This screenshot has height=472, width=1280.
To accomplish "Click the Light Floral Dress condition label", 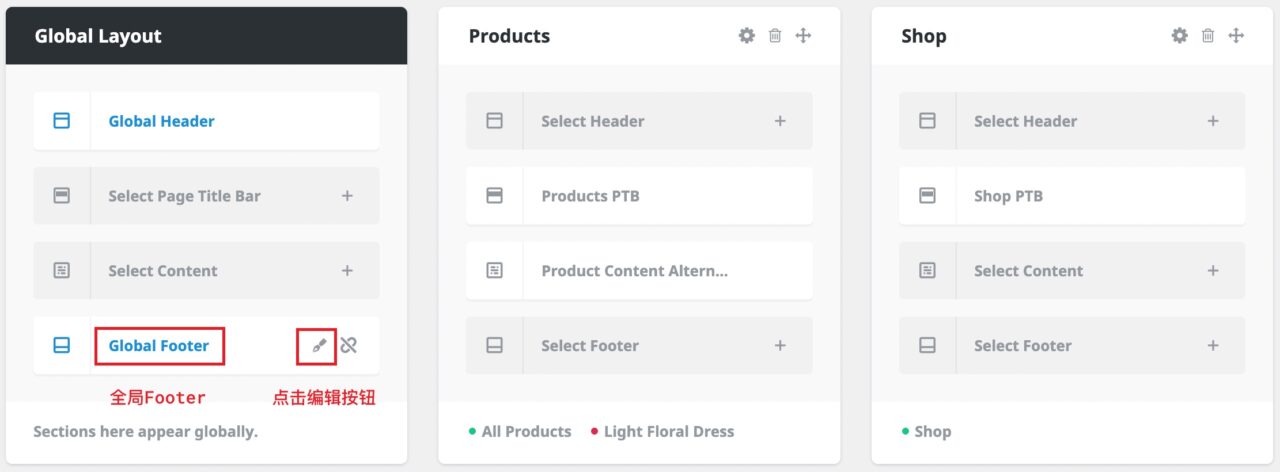I will (x=668, y=432).
